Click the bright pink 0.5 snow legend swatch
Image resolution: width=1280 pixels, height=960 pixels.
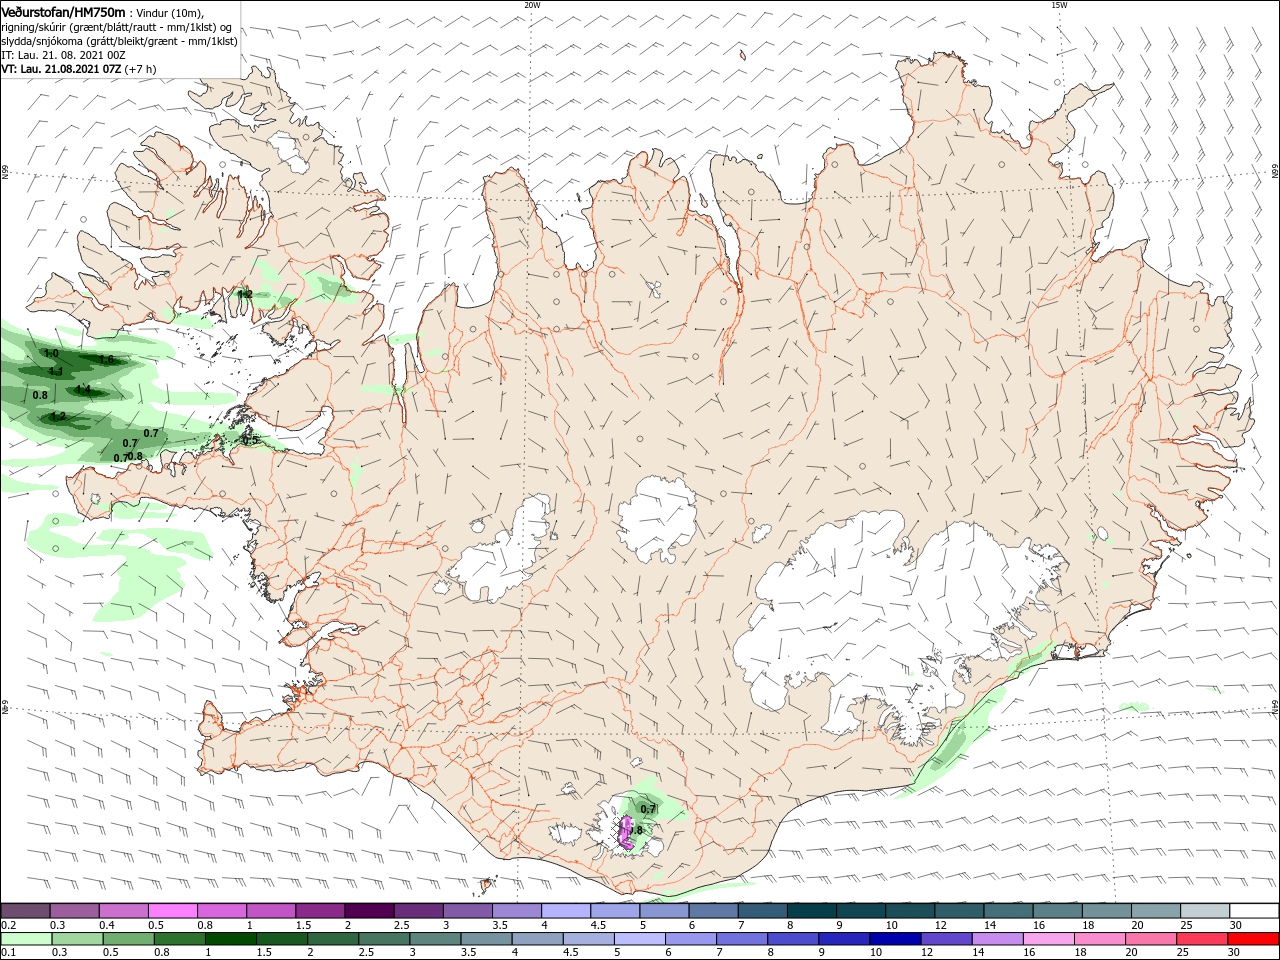click(x=172, y=910)
